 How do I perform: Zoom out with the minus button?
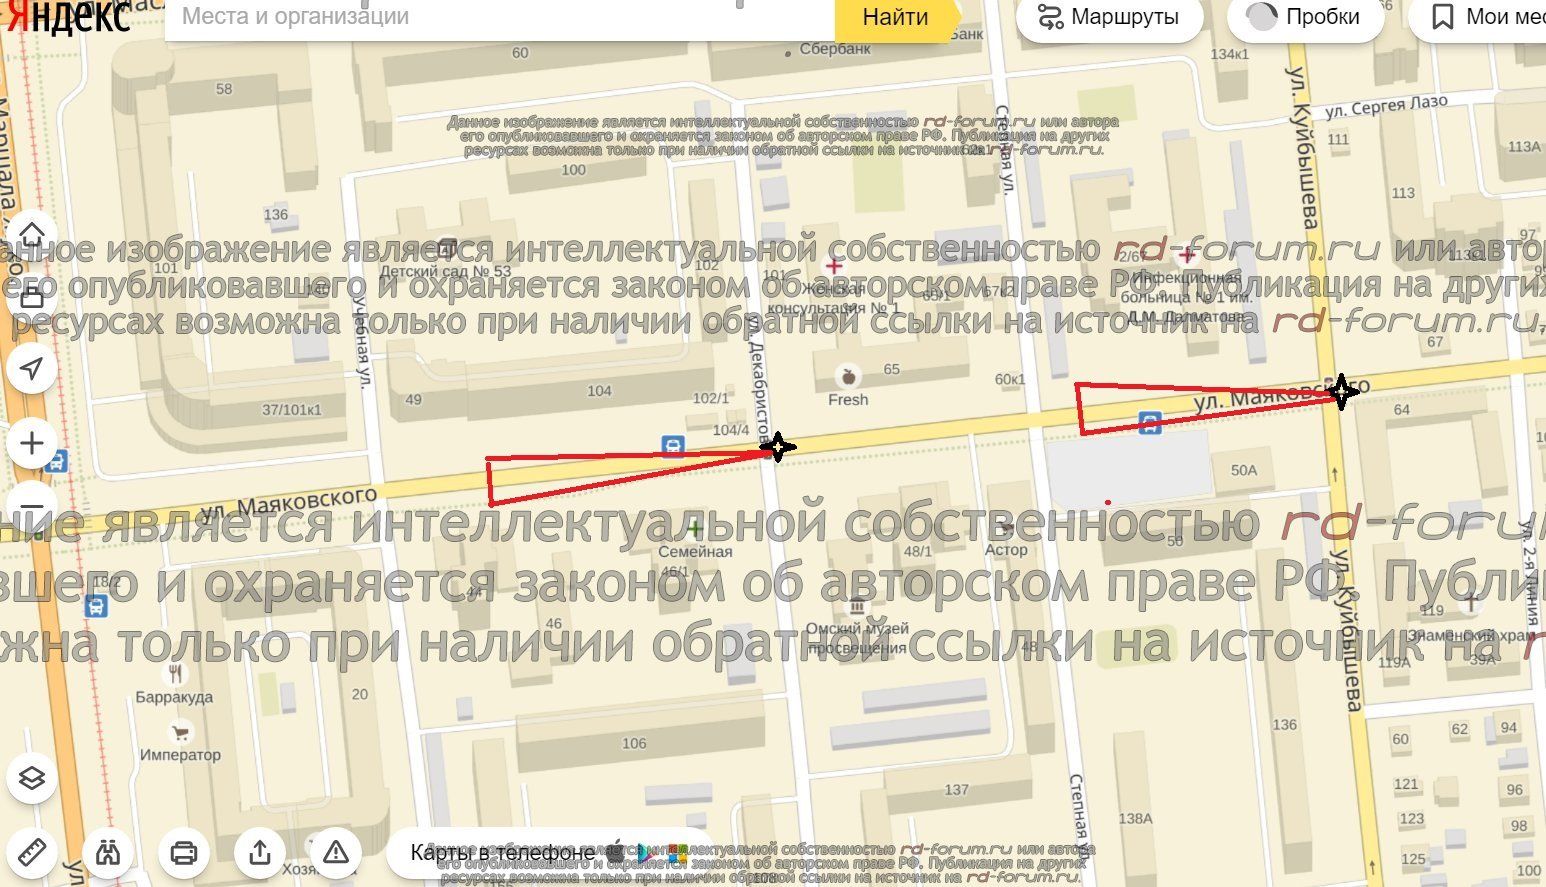(x=32, y=505)
